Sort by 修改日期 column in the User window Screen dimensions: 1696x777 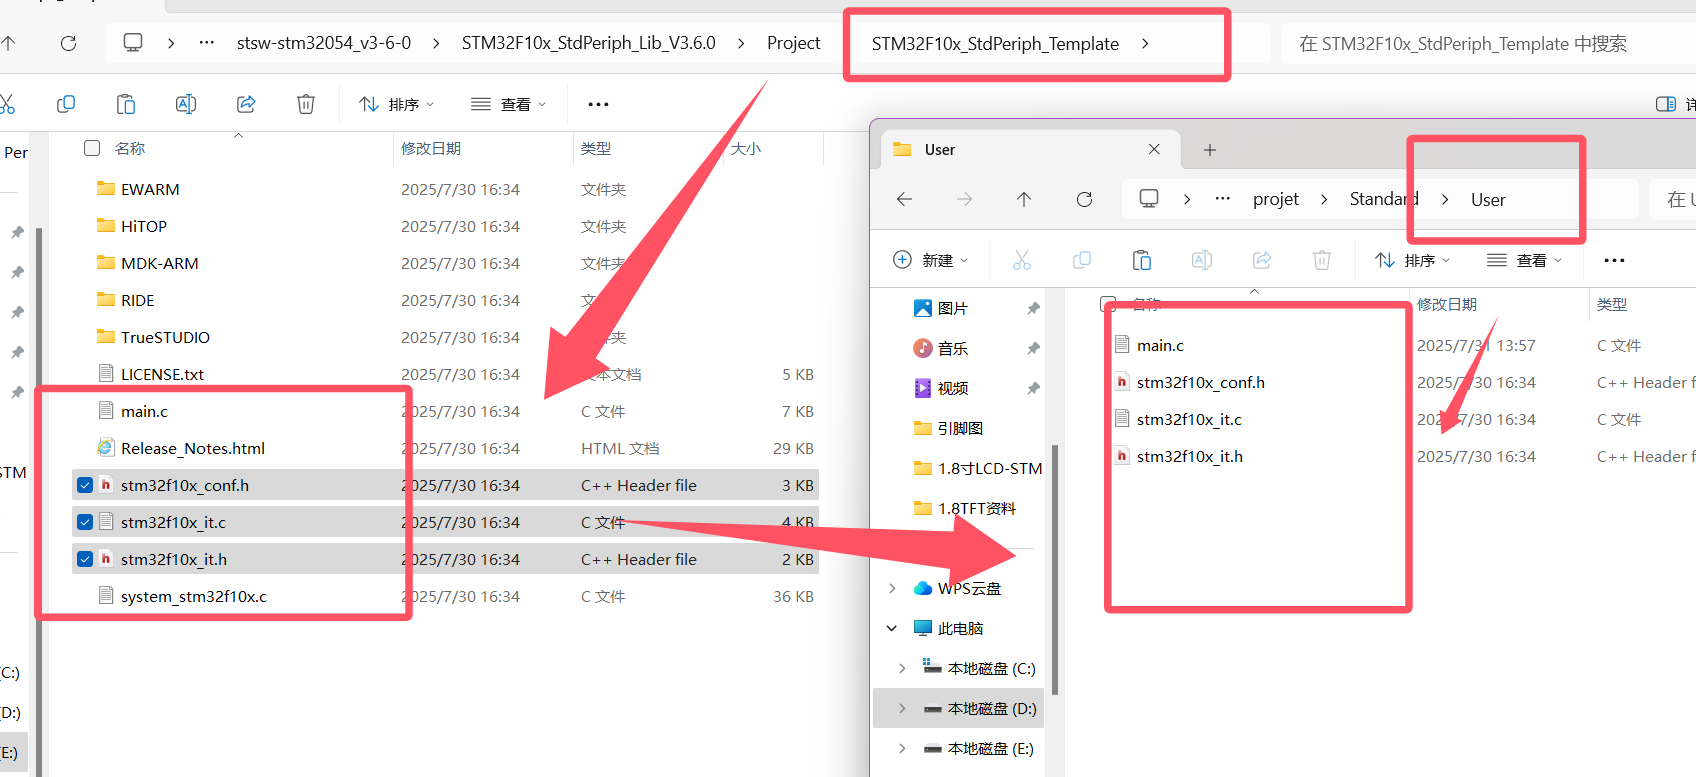click(x=1447, y=304)
